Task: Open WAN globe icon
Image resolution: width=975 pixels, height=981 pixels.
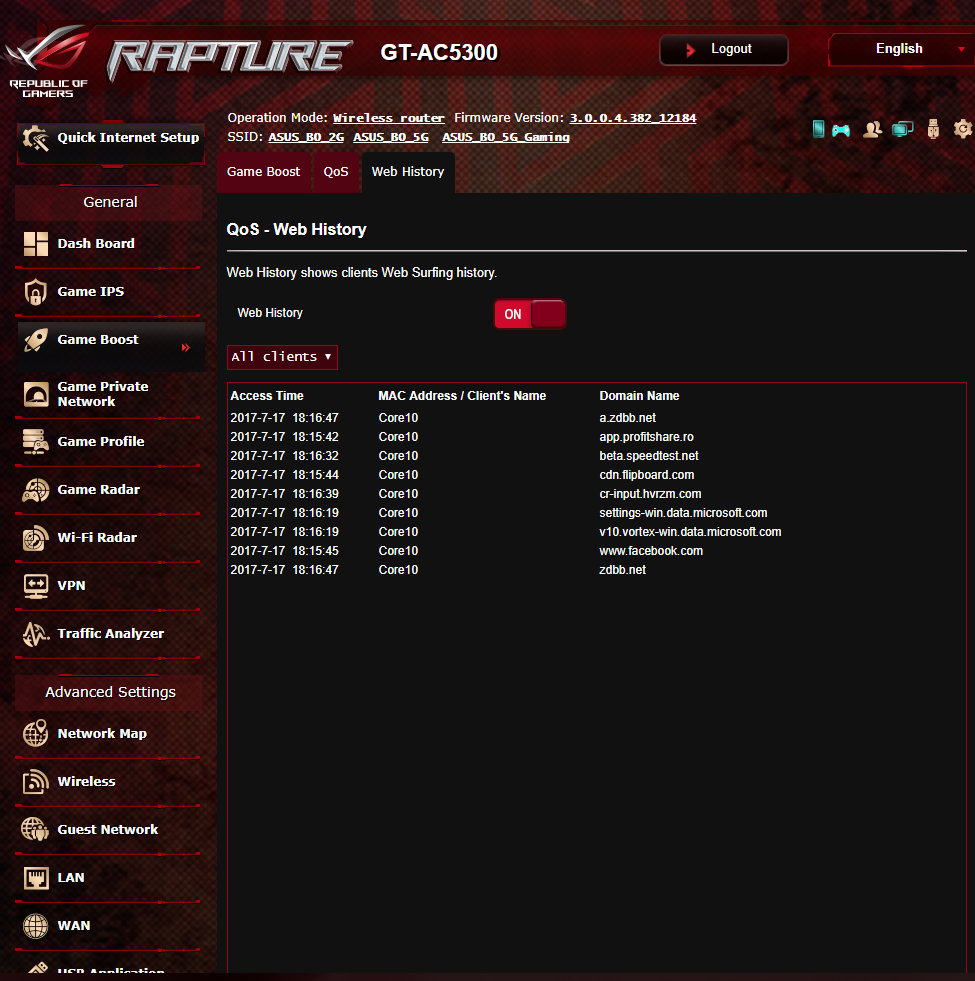Action: (36, 926)
